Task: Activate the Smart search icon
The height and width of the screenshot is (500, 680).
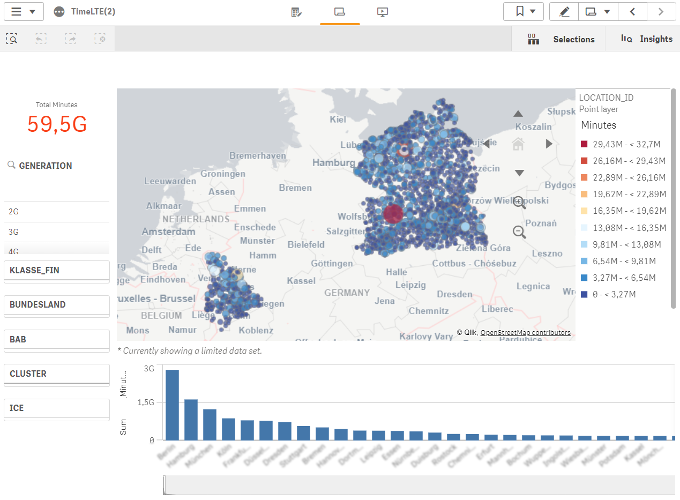Action: coord(12,39)
